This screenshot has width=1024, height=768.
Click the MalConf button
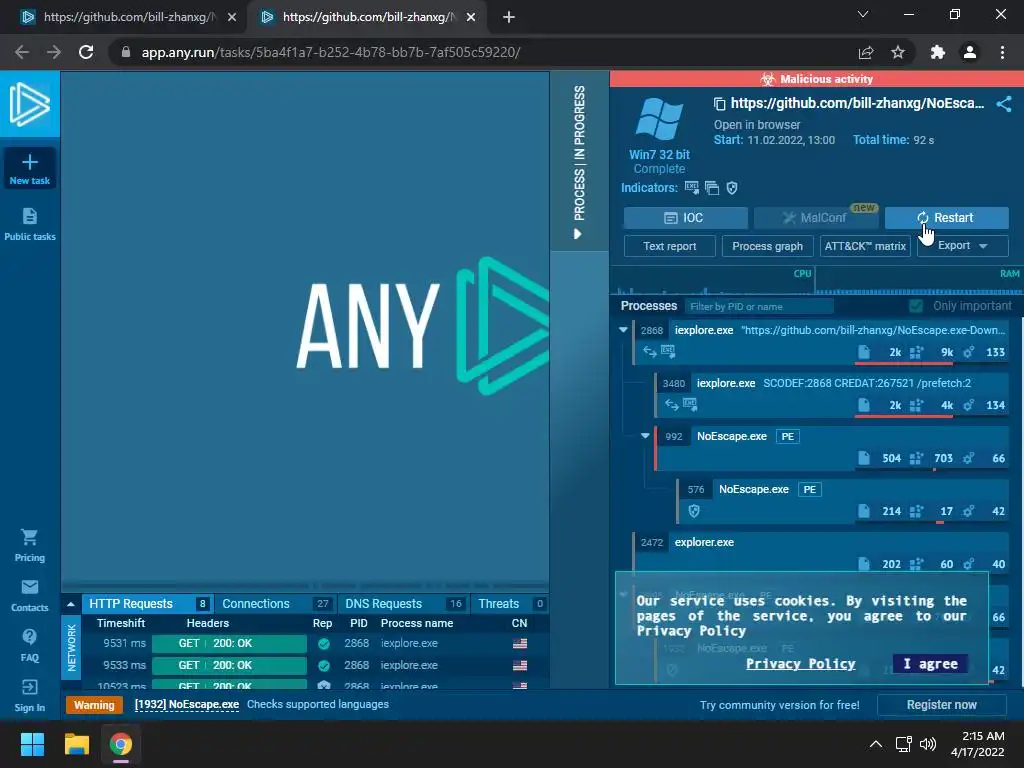[816, 217]
